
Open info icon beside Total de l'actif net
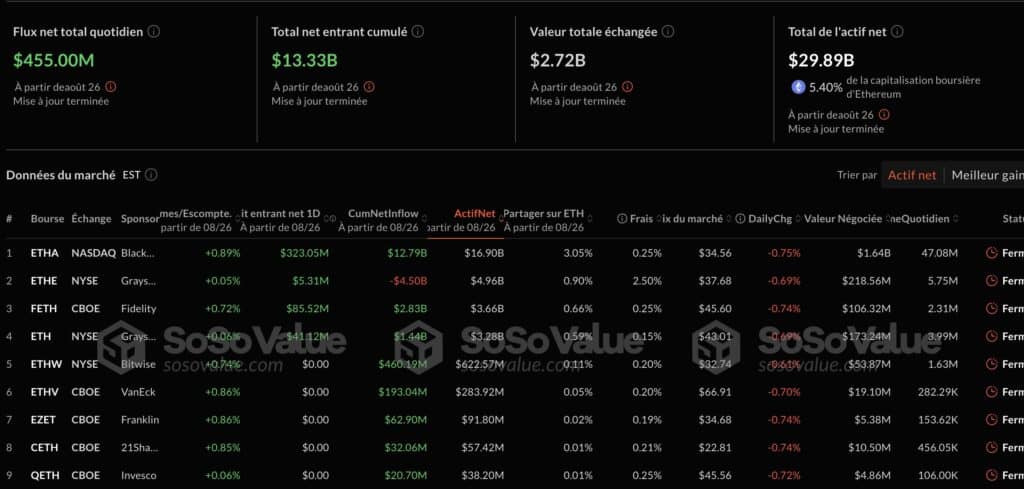(x=897, y=31)
